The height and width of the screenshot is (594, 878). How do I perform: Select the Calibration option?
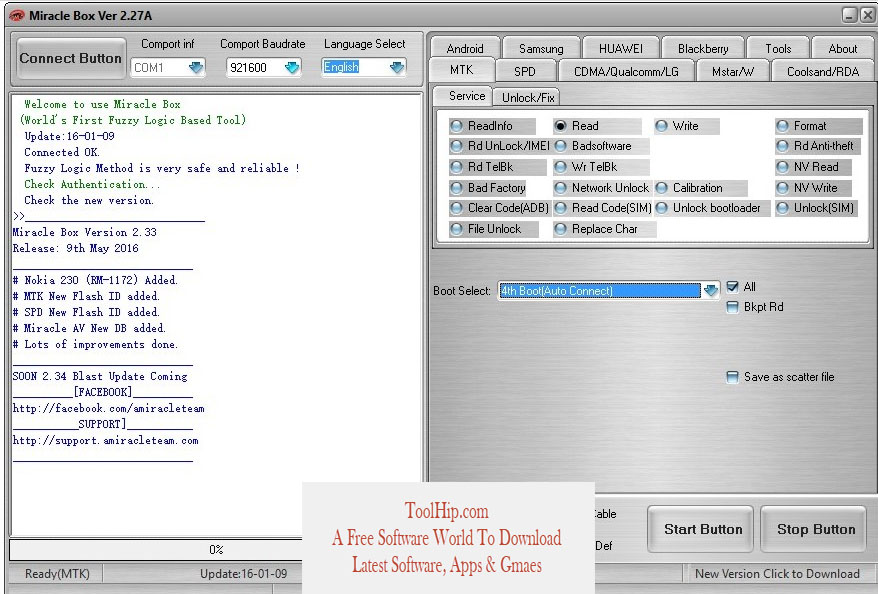point(701,188)
